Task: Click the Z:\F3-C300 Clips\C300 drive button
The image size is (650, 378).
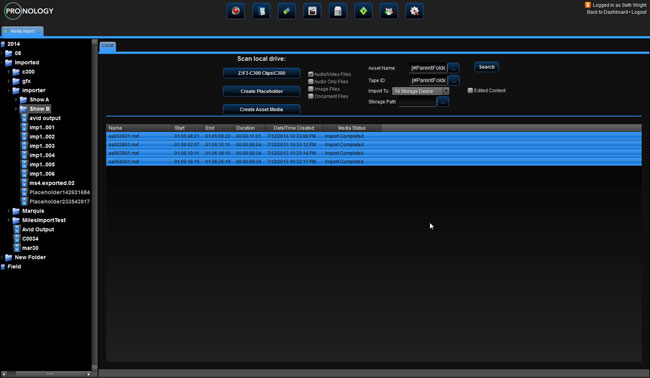Action: point(262,73)
